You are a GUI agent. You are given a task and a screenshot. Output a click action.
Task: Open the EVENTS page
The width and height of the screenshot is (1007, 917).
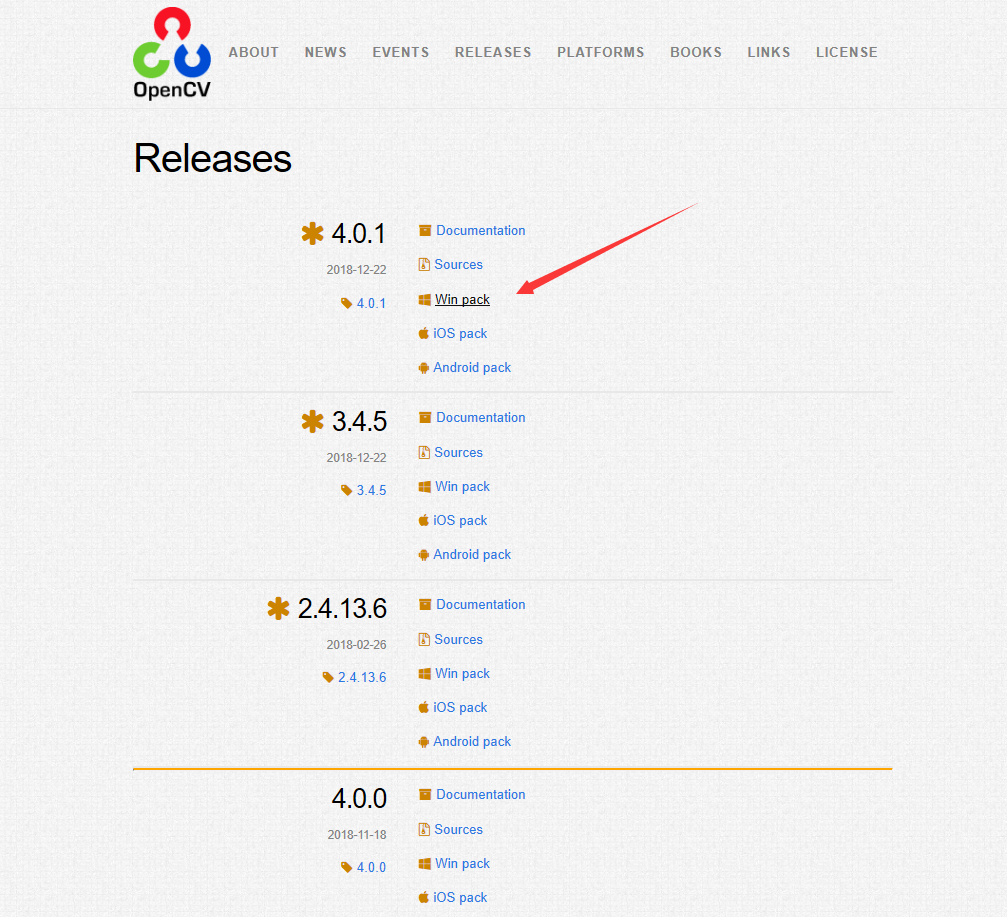point(401,53)
